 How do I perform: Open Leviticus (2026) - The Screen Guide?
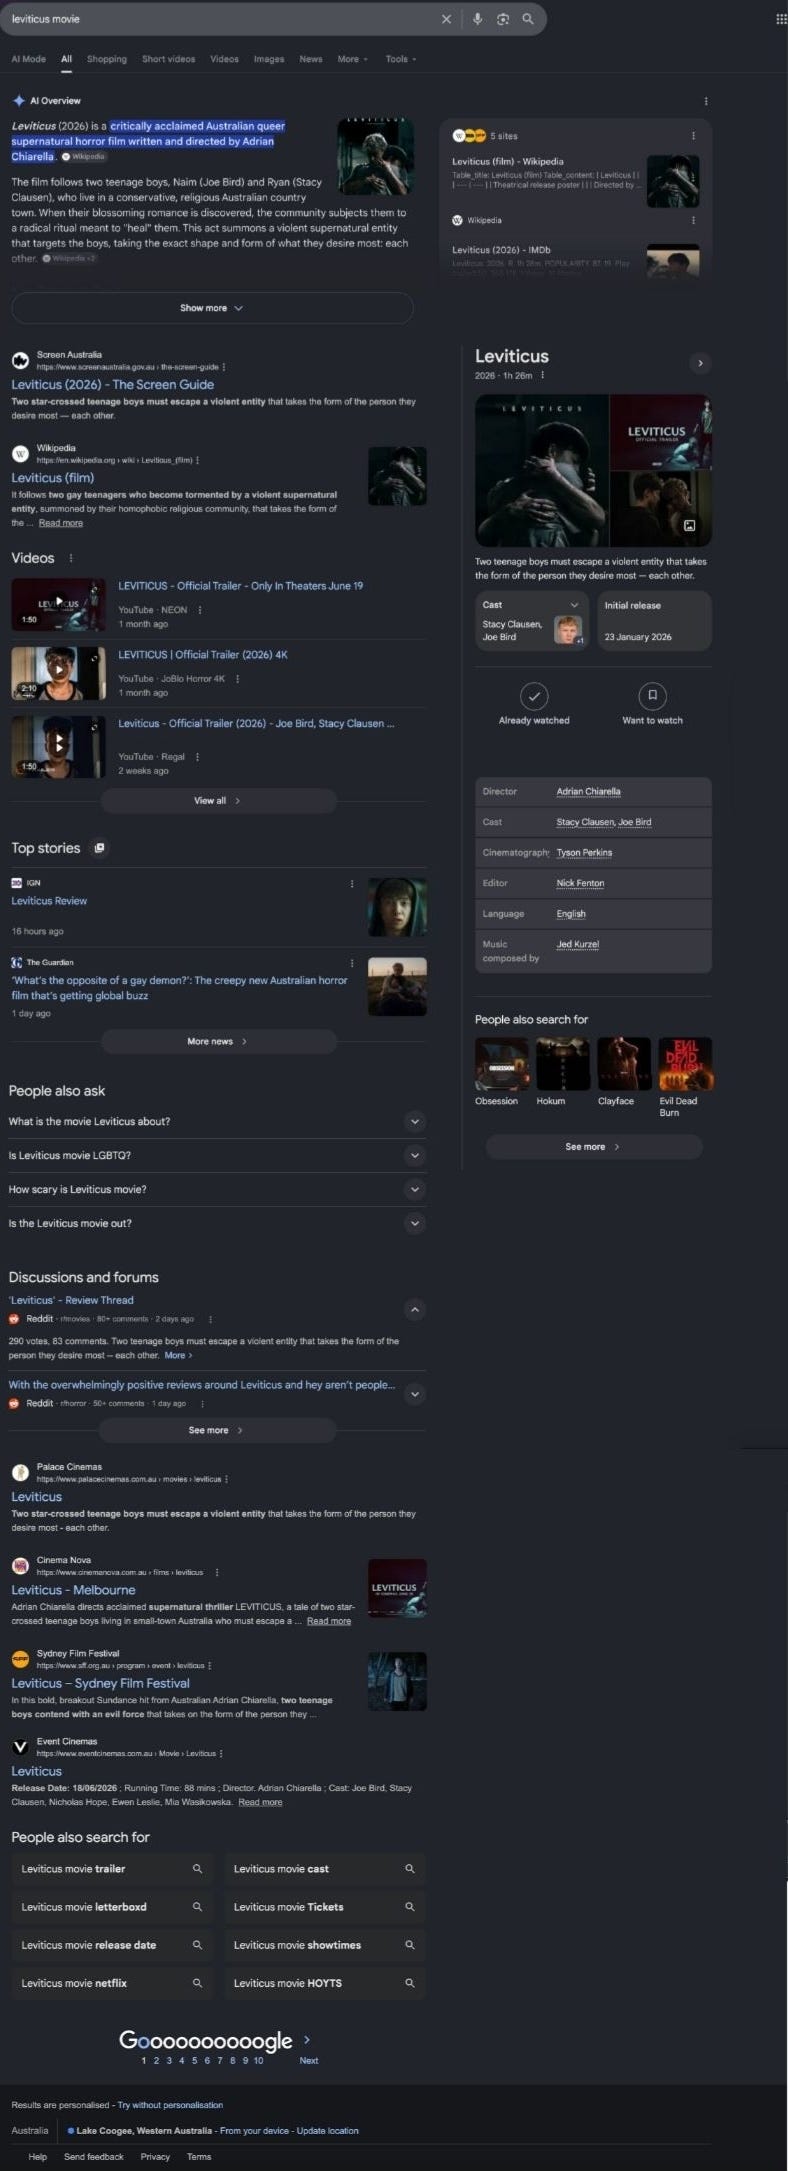(112, 385)
